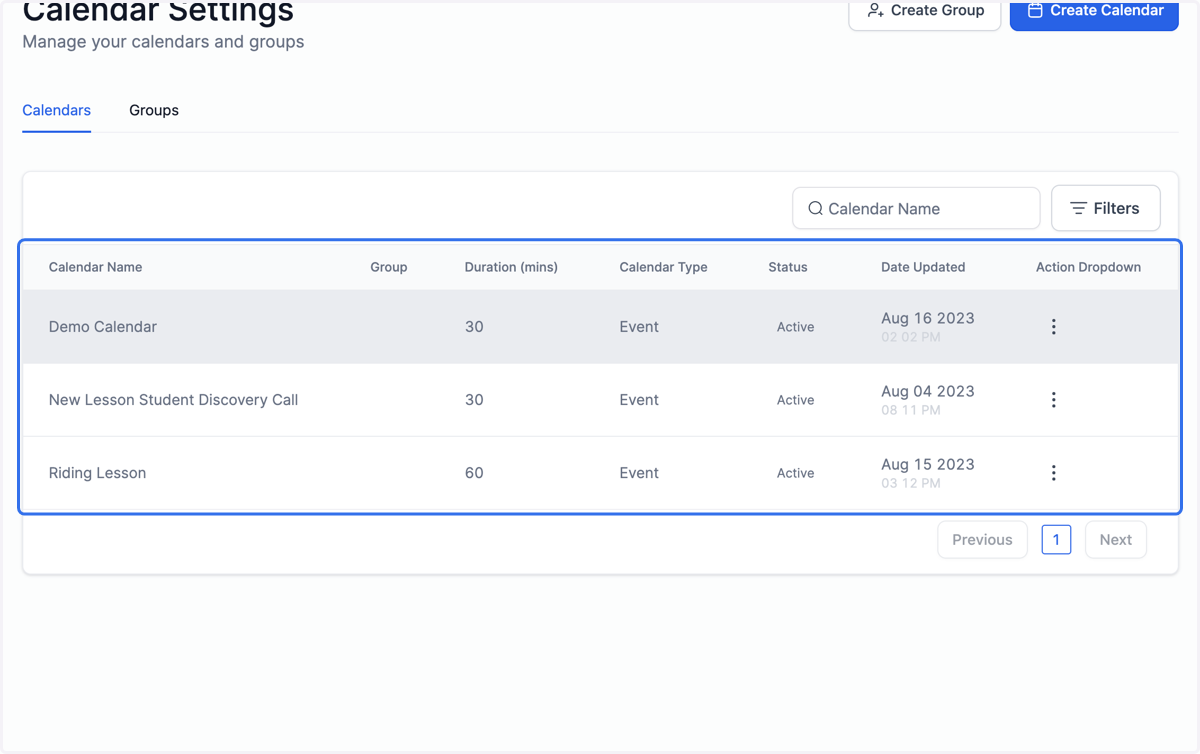Click the 02 02 PM timestamp
Screen dimensions: 1200x754
coord(911,338)
